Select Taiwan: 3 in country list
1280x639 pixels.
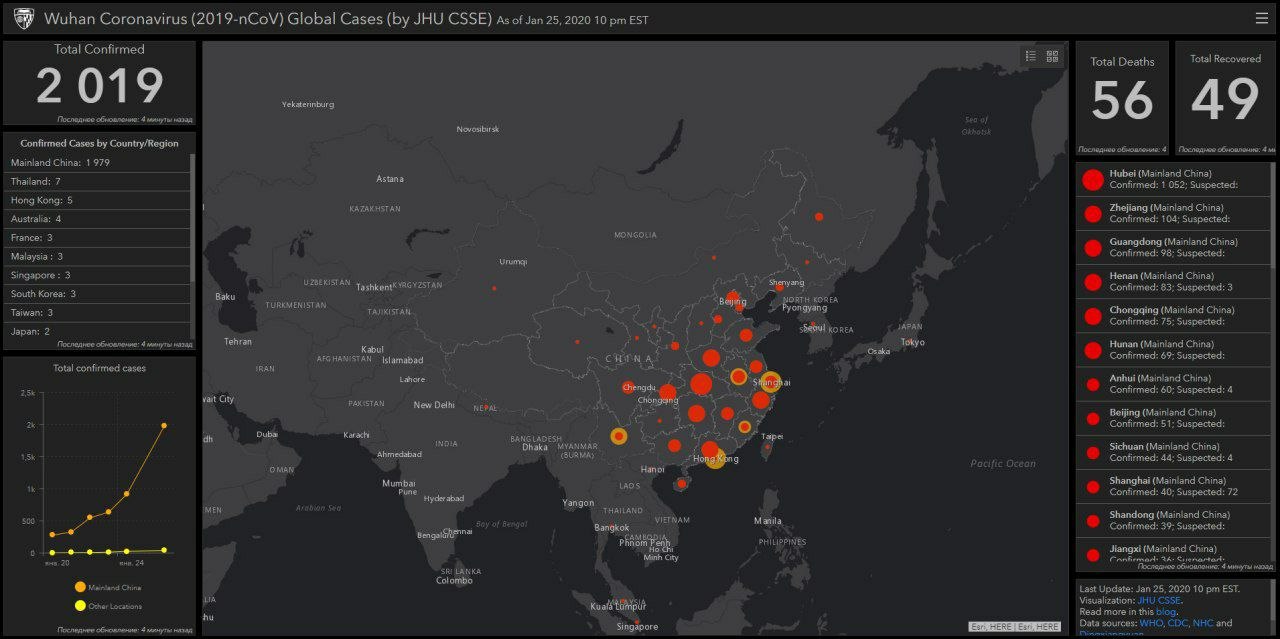point(97,312)
